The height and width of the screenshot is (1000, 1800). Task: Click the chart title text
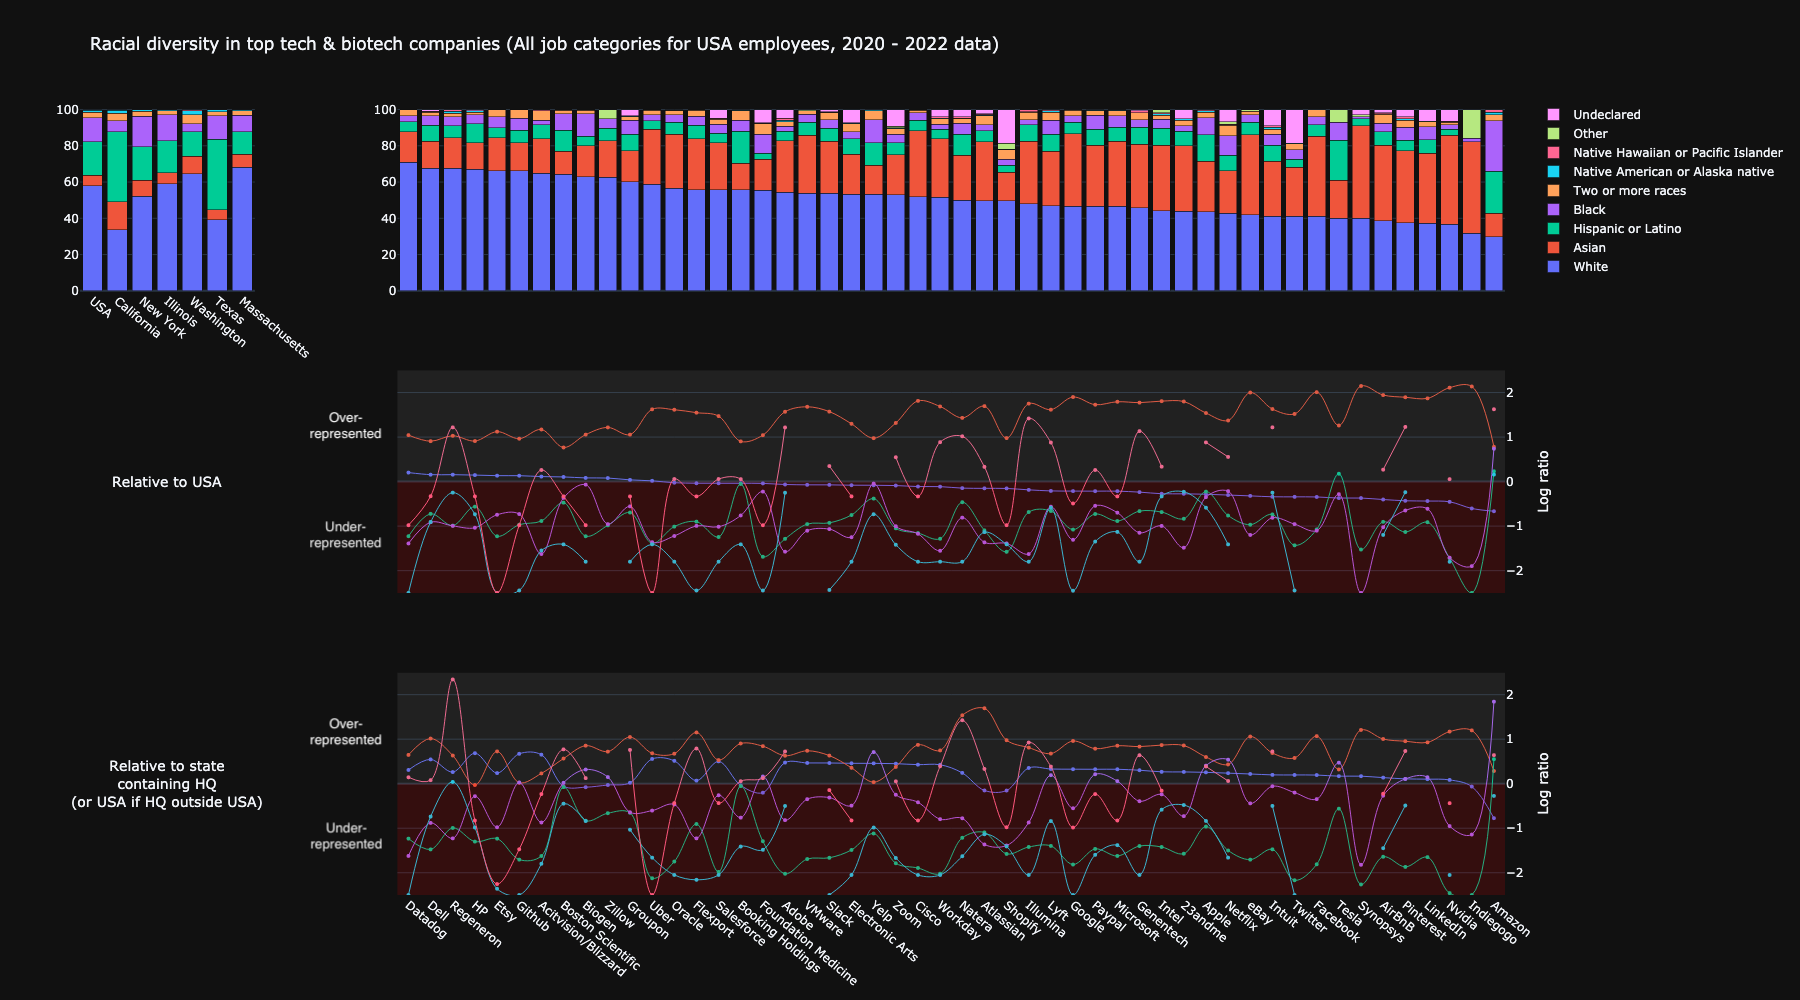[x=544, y=44]
